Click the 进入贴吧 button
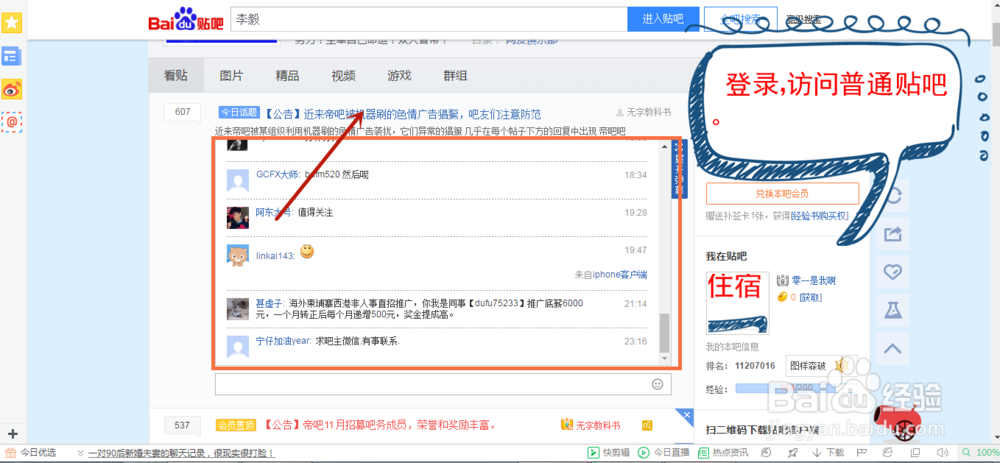The width and height of the screenshot is (1000, 463). pos(663,19)
